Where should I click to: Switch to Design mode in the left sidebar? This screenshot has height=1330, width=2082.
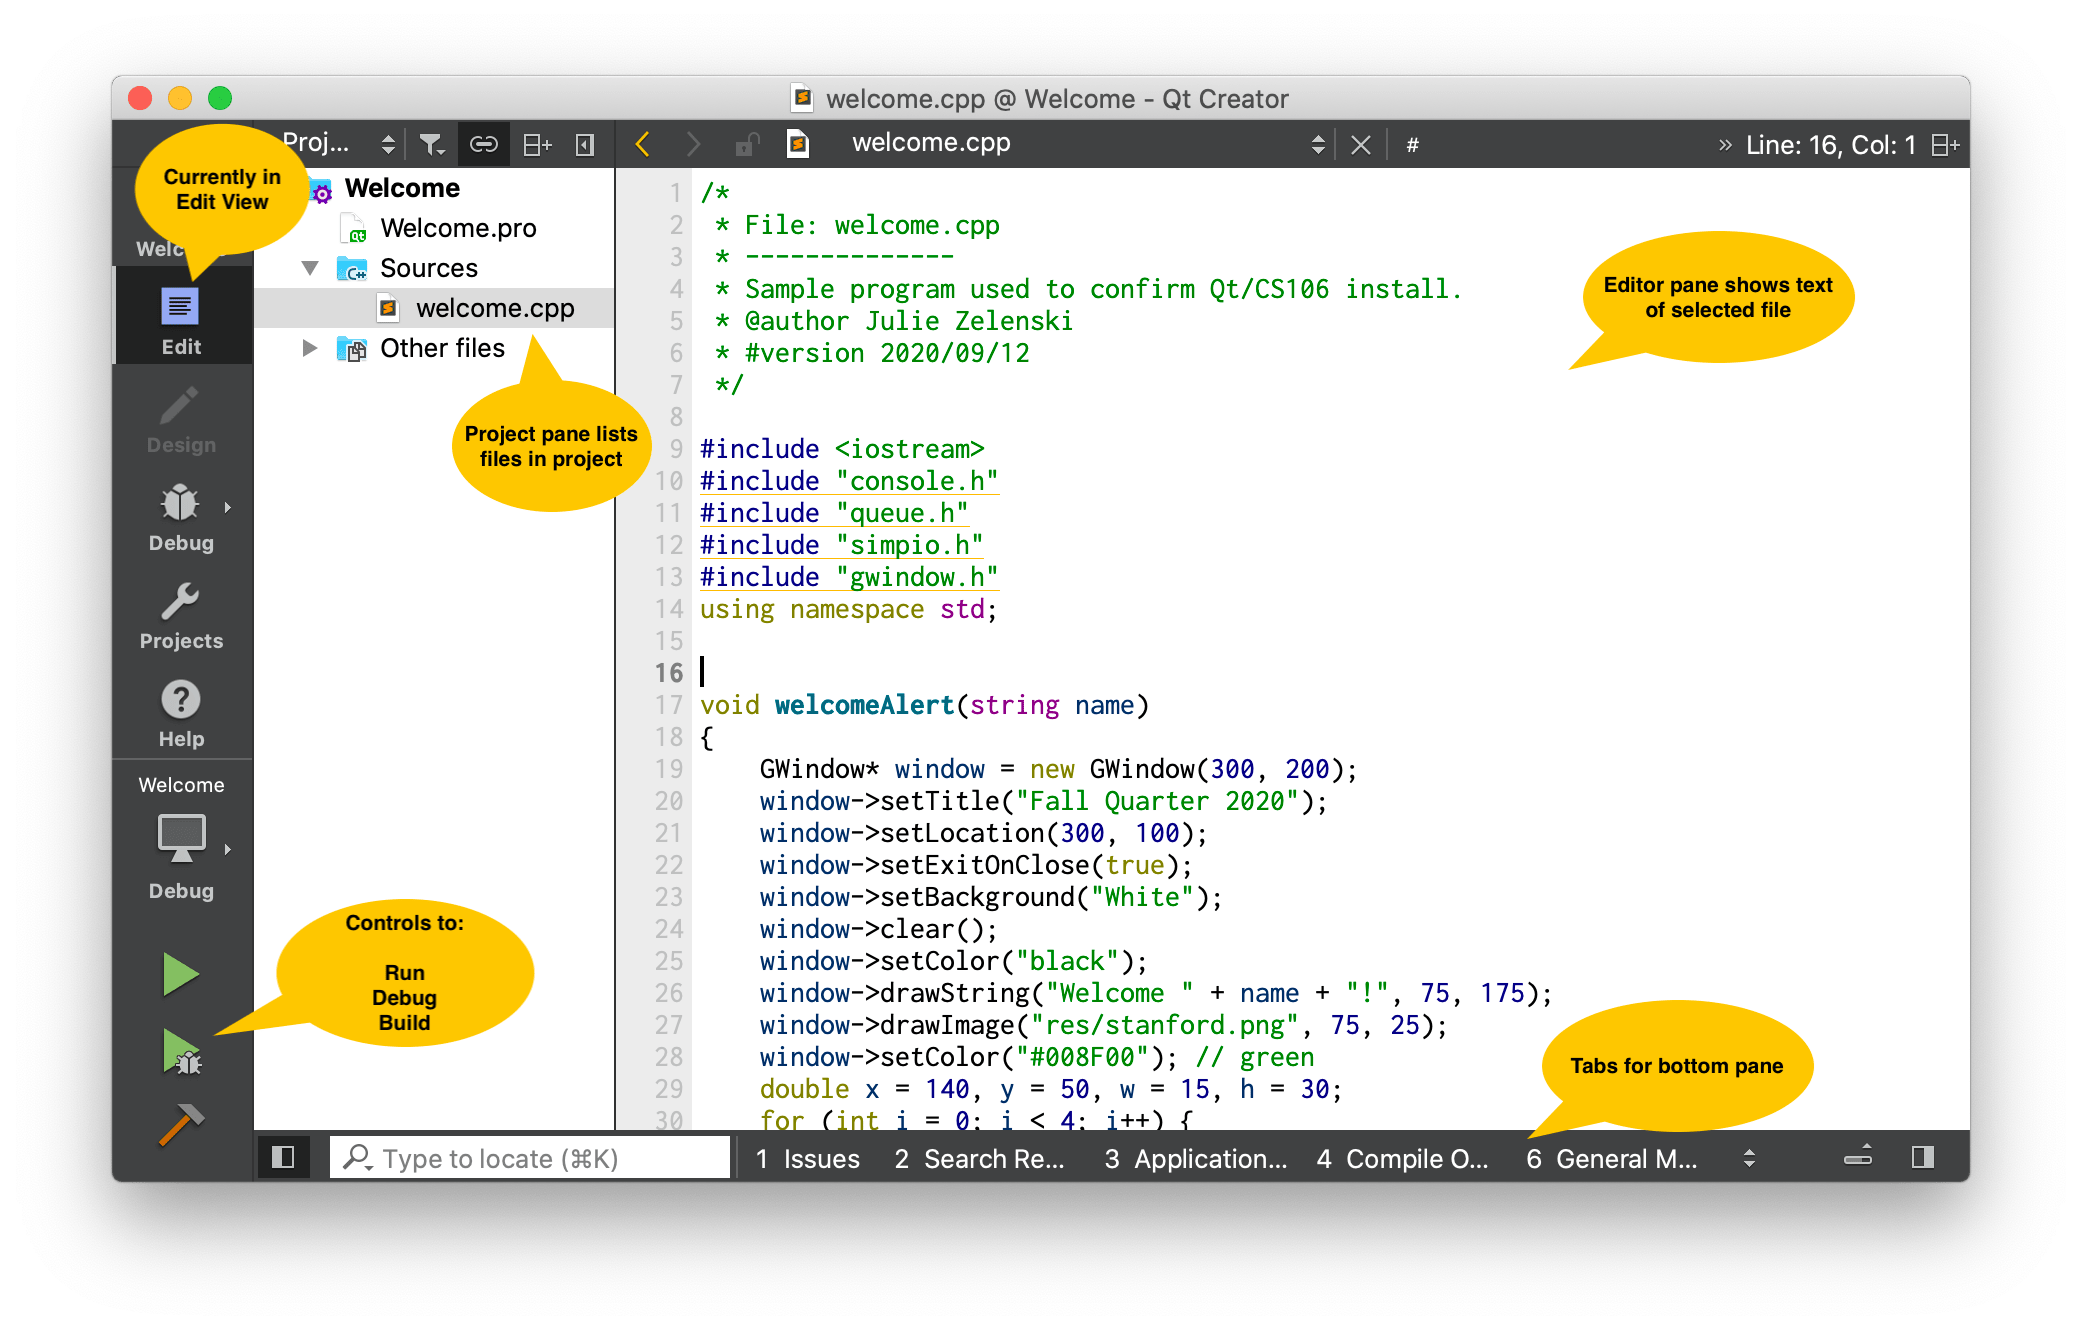[x=181, y=420]
